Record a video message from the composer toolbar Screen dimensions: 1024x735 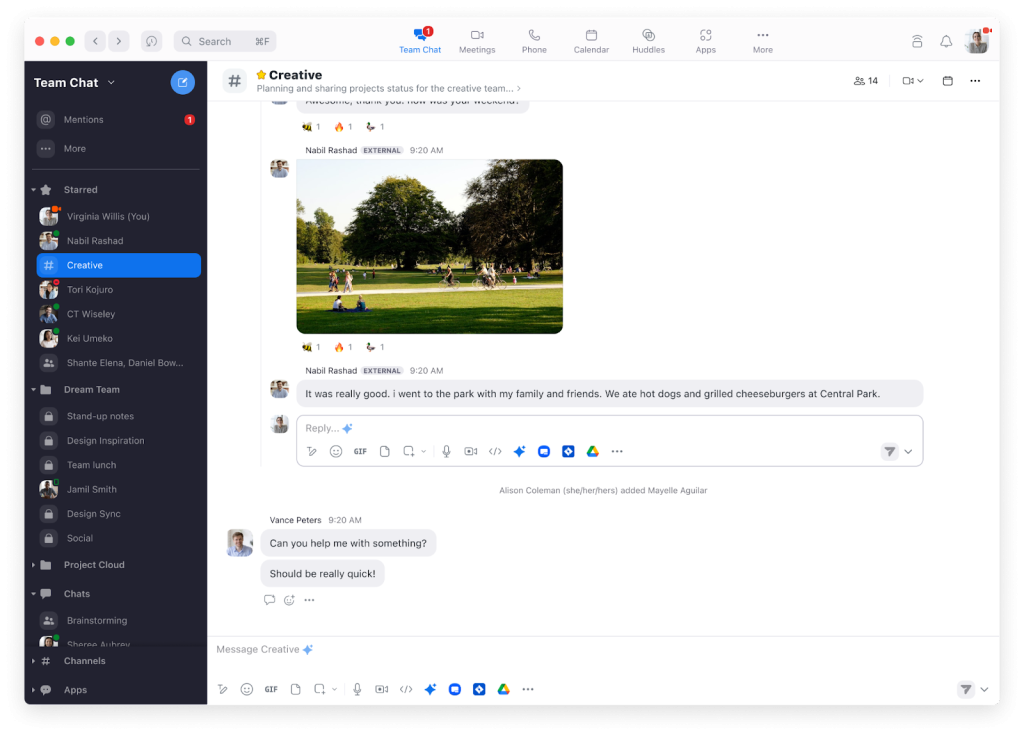(x=382, y=689)
